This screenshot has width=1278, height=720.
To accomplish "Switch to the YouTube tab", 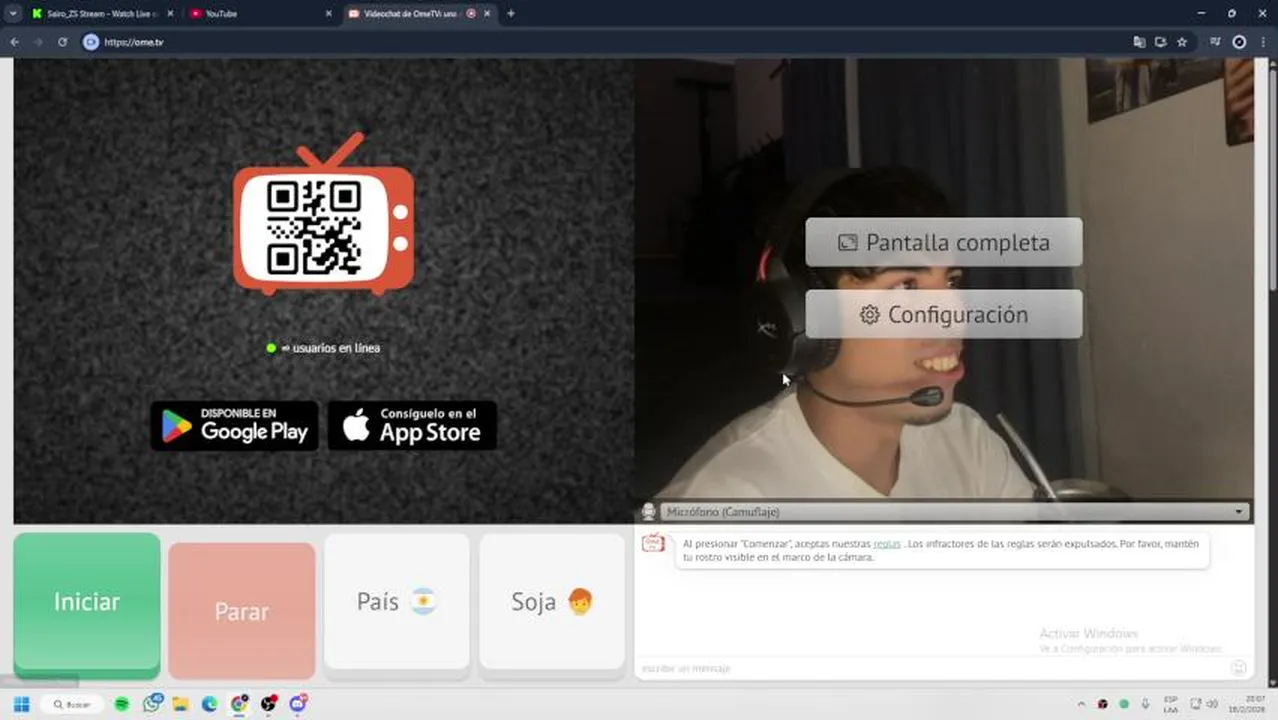I will click(254, 13).
